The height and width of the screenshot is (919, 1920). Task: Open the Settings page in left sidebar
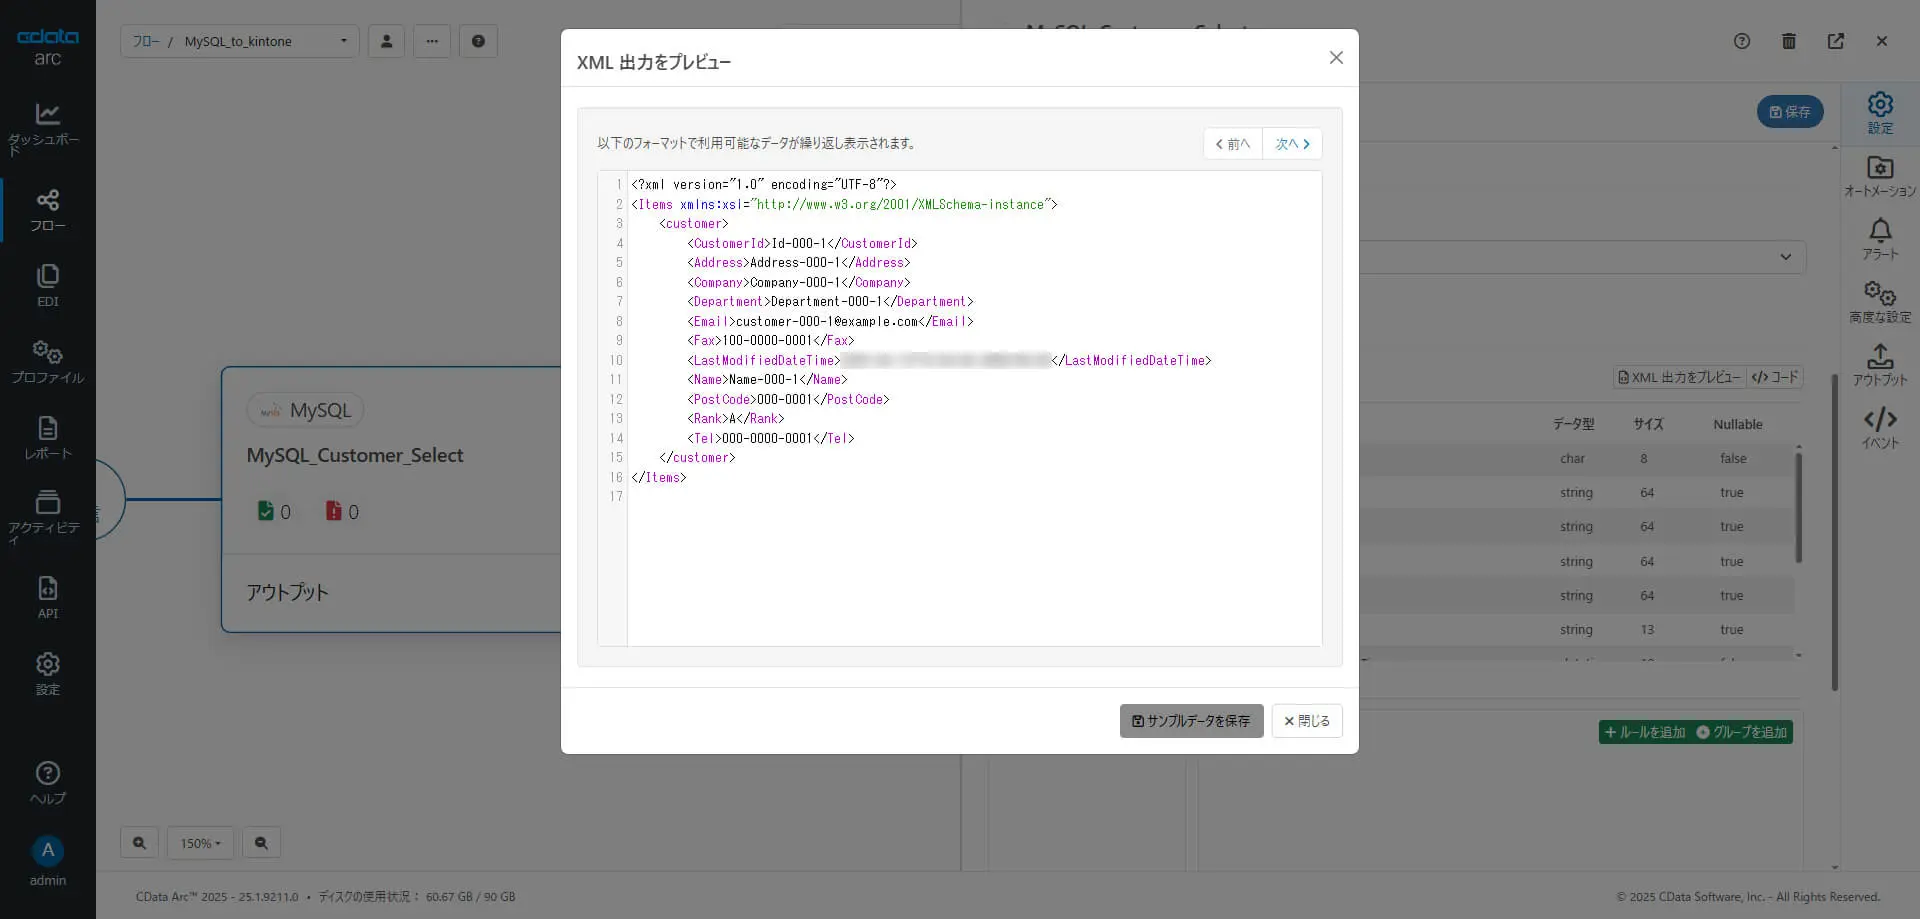pos(47,674)
